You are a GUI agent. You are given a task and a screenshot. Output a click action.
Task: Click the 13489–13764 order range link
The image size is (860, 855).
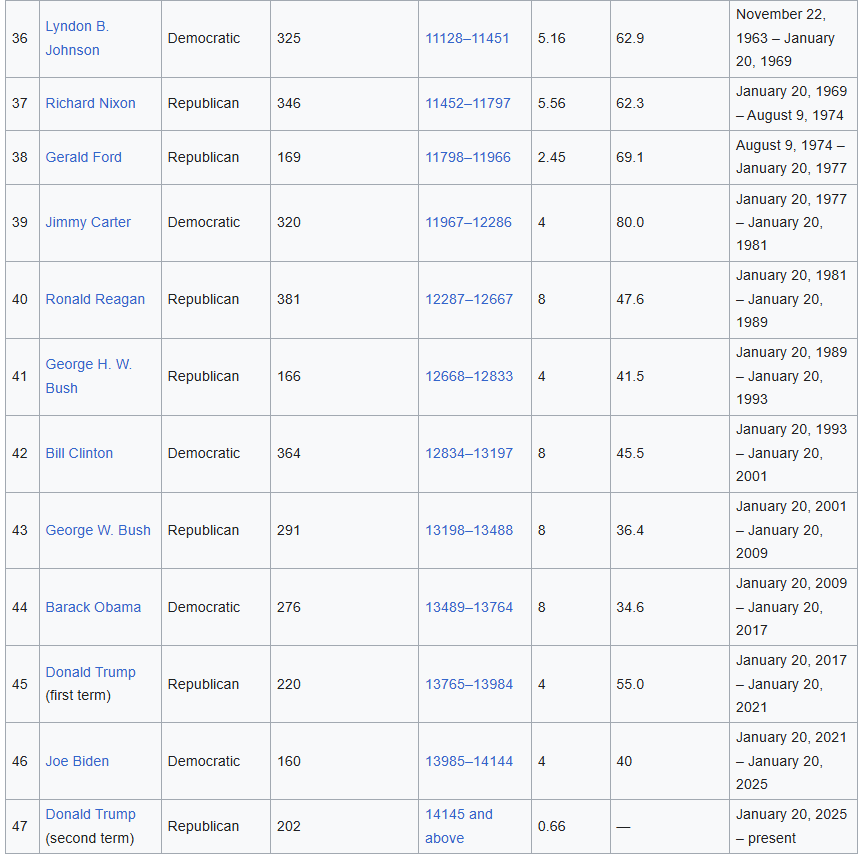click(x=469, y=607)
